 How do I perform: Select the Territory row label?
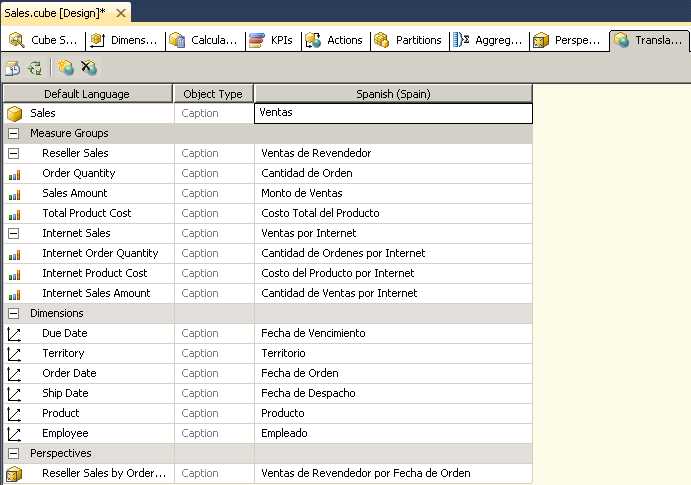[63, 354]
